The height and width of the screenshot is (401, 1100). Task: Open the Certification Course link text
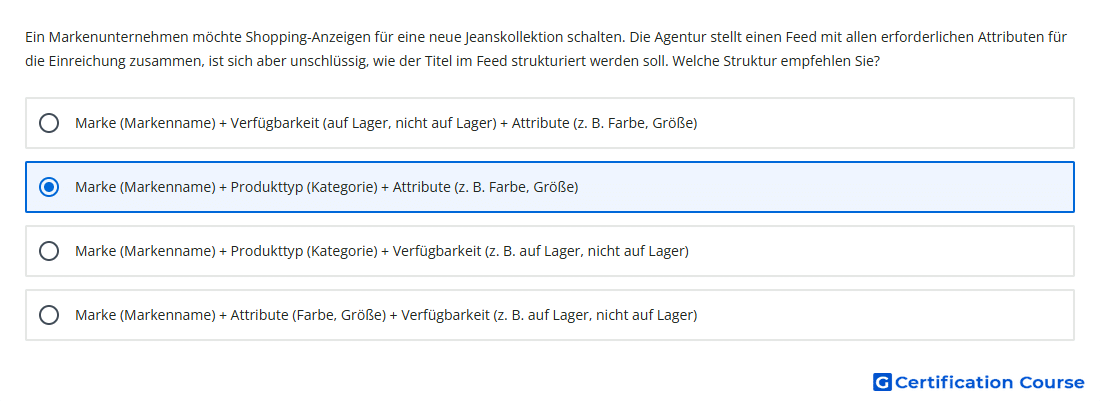pyautogui.click(x=989, y=382)
